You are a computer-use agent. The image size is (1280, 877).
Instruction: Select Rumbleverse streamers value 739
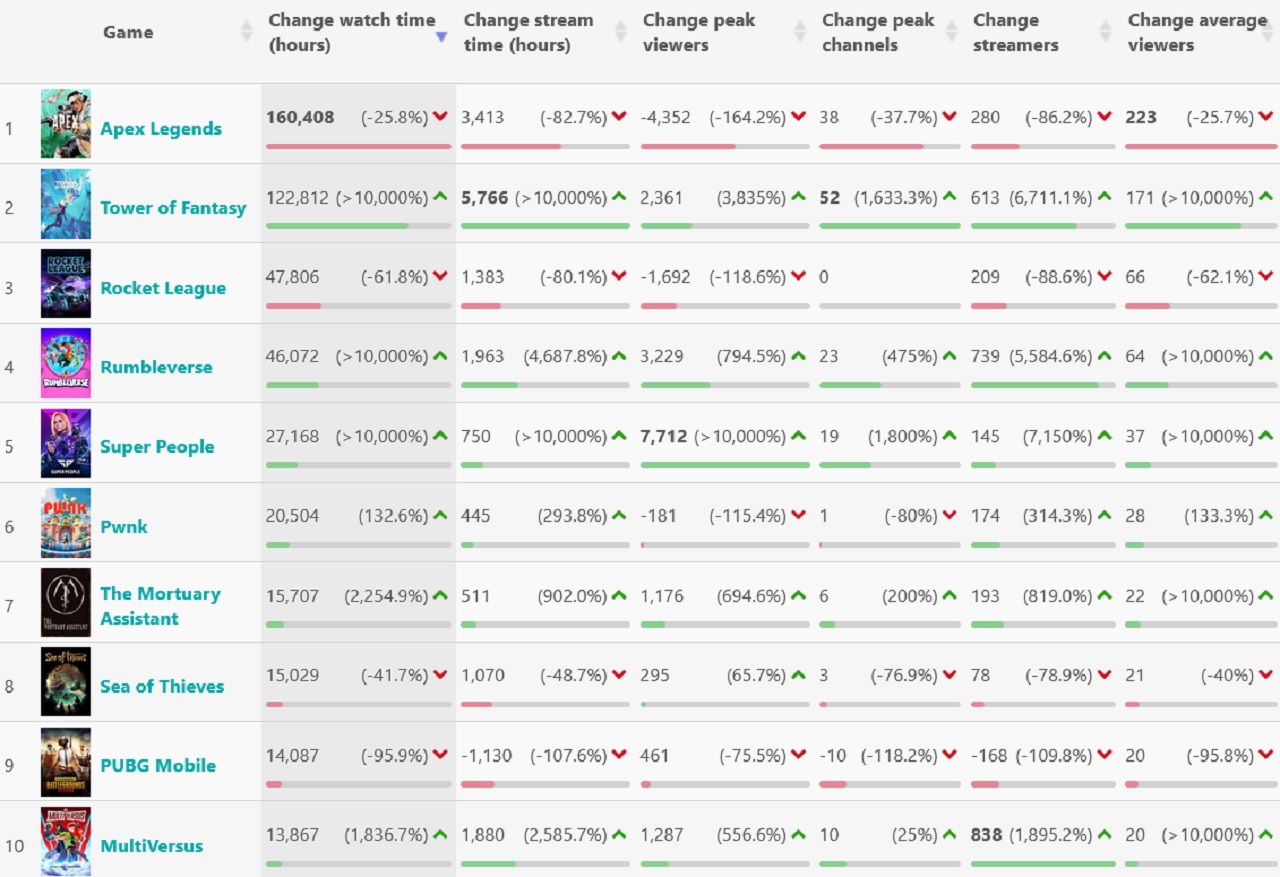click(x=985, y=356)
